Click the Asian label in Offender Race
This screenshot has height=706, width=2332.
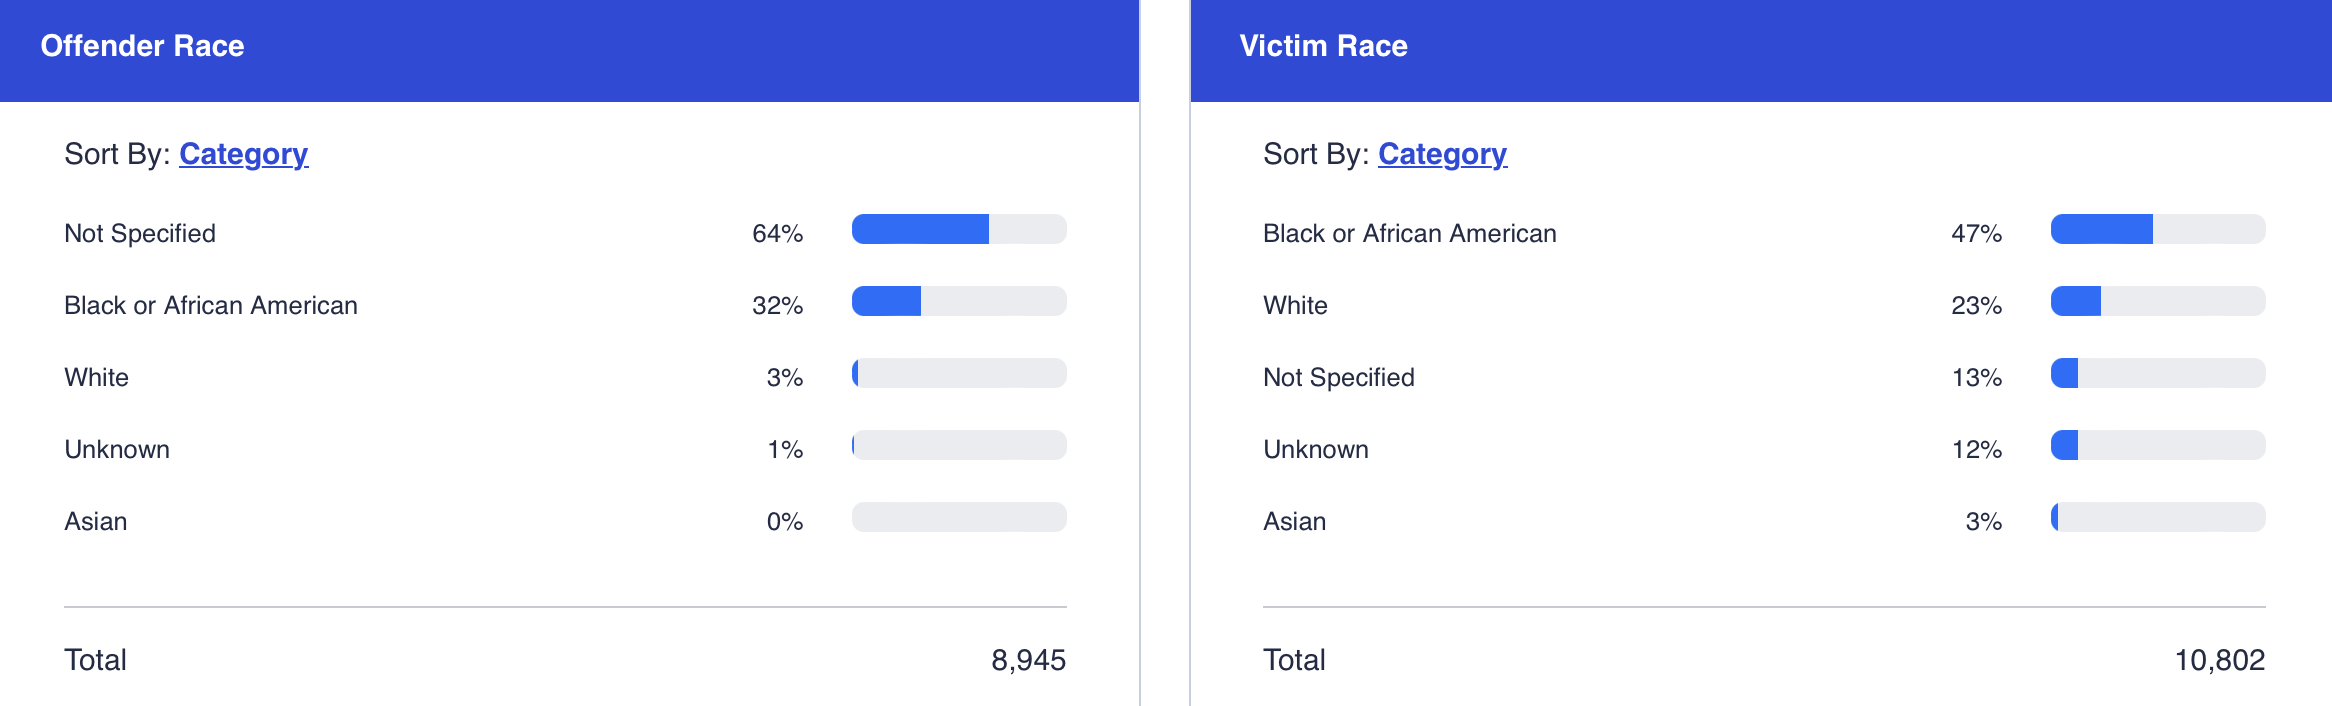pos(96,521)
